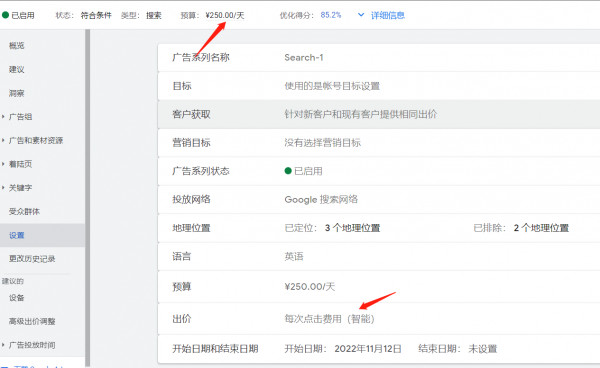
Task: Expand the 广告投放时间 arrow
Action: click(x=3, y=345)
